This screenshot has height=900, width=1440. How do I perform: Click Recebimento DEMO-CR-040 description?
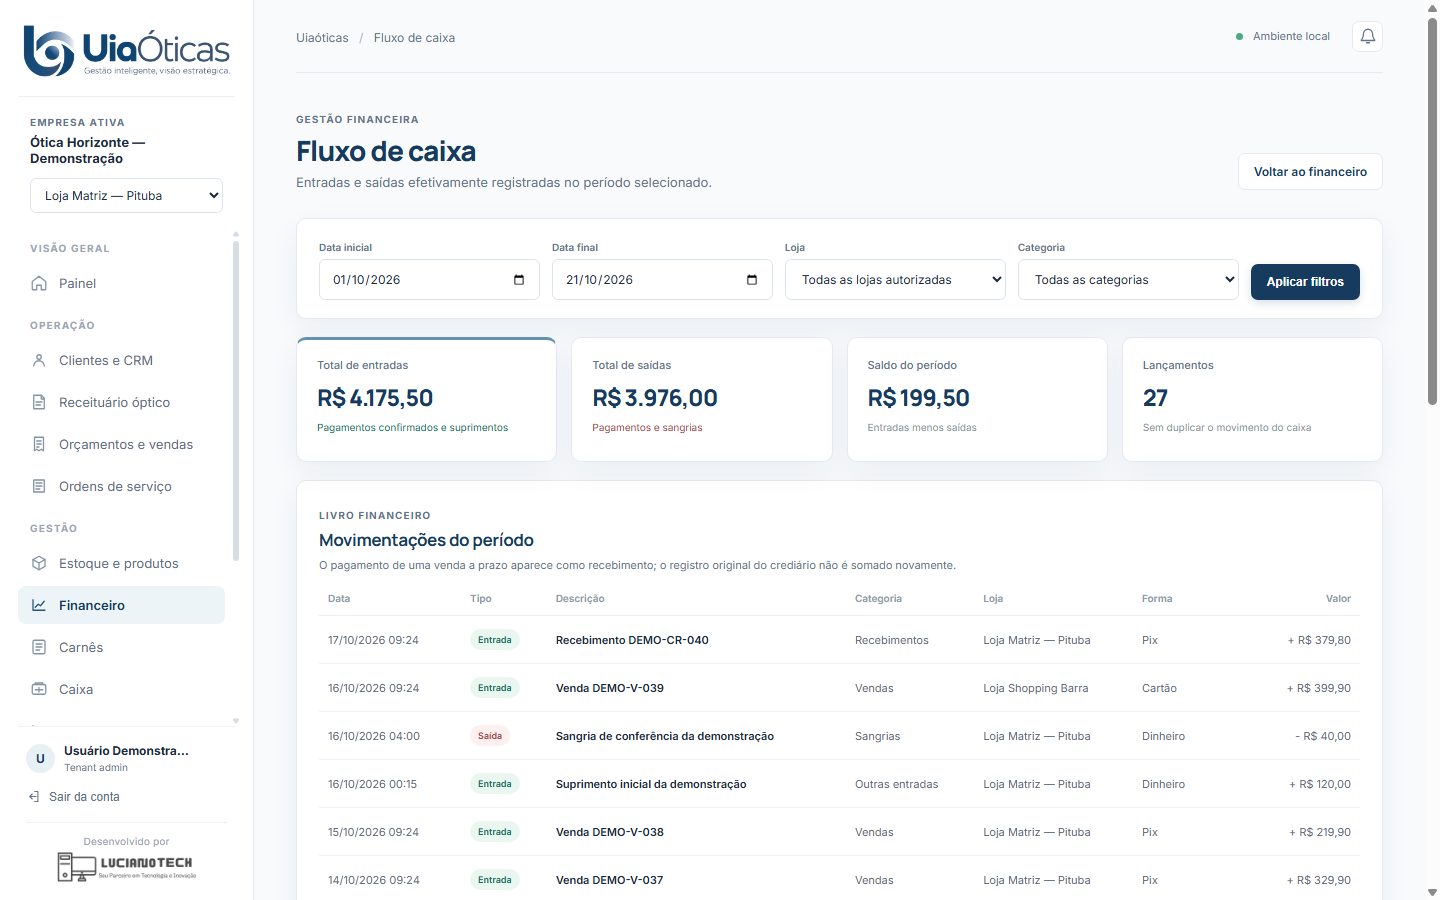coord(632,640)
